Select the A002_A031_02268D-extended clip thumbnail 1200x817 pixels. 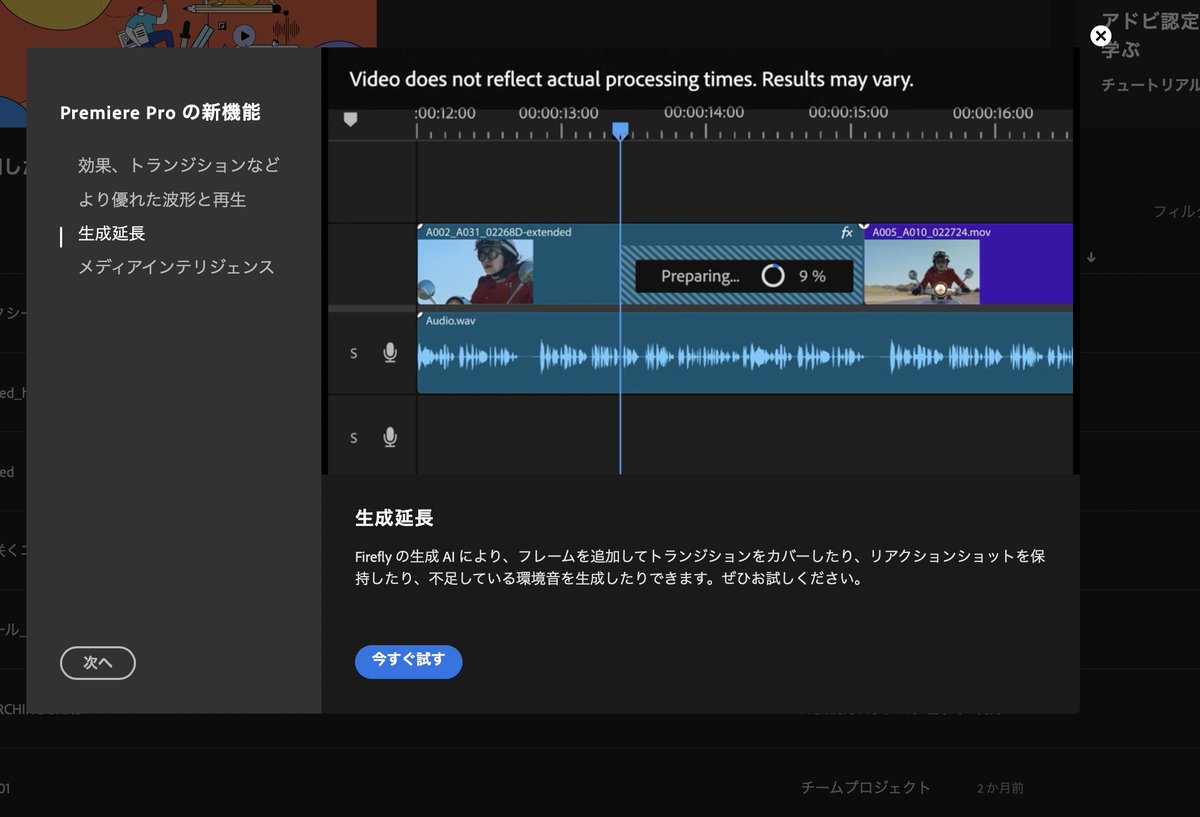pos(475,271)
